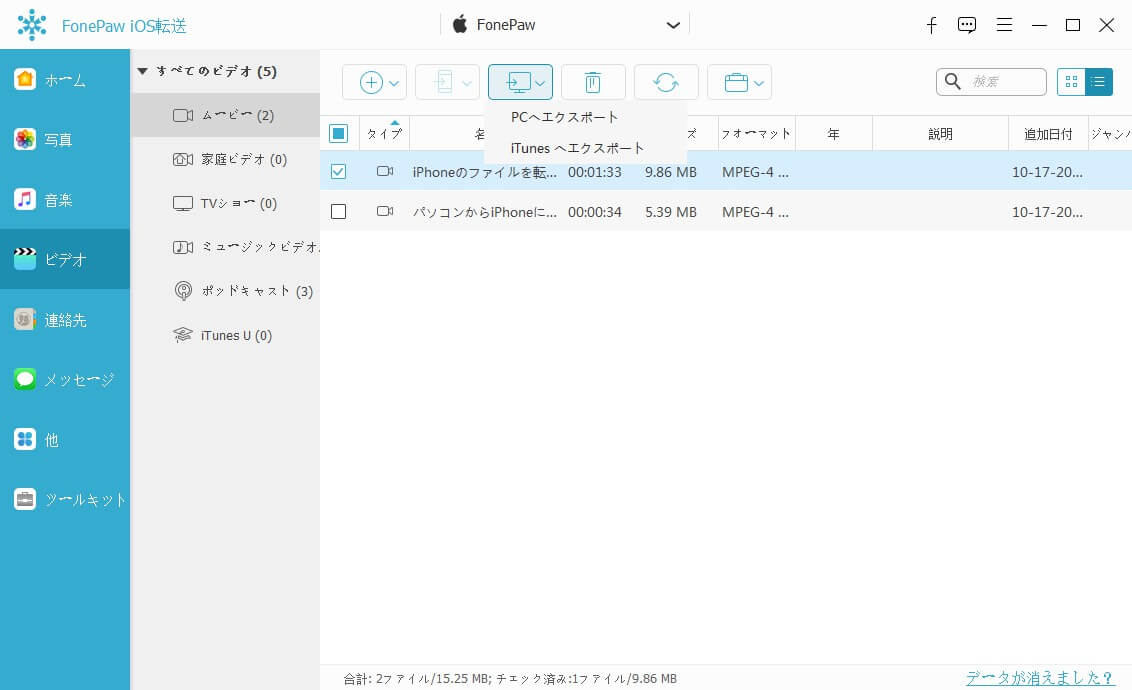Select the TVショー (0) category
The height and width of the screenshot is (690, 1132).
[225, 203]
